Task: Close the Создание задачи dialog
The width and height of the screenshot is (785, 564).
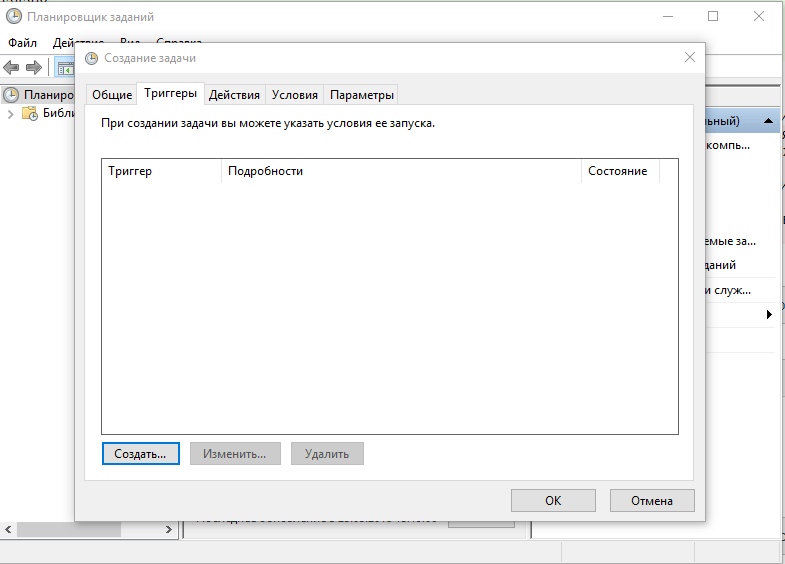Action: tap(690, 58)
